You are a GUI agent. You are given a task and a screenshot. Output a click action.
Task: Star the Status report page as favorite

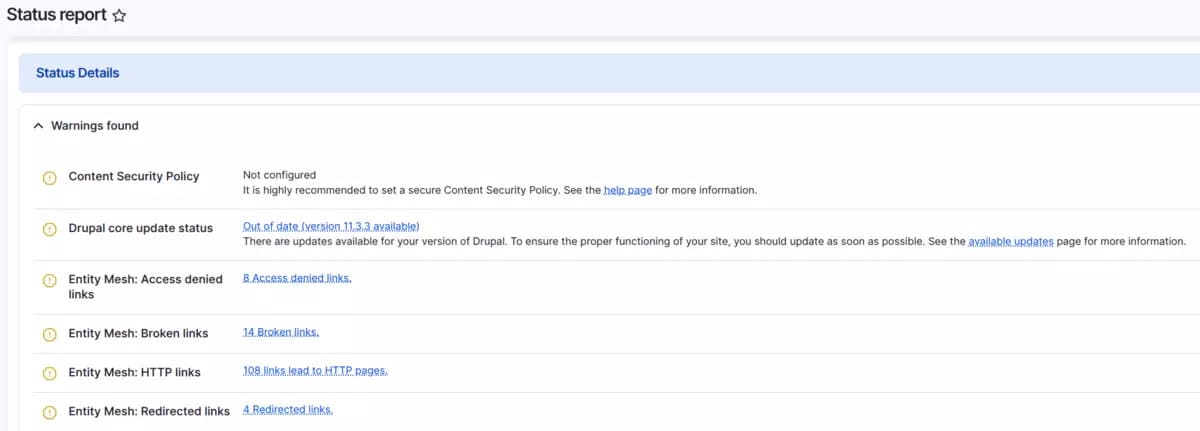click(120, 16)
